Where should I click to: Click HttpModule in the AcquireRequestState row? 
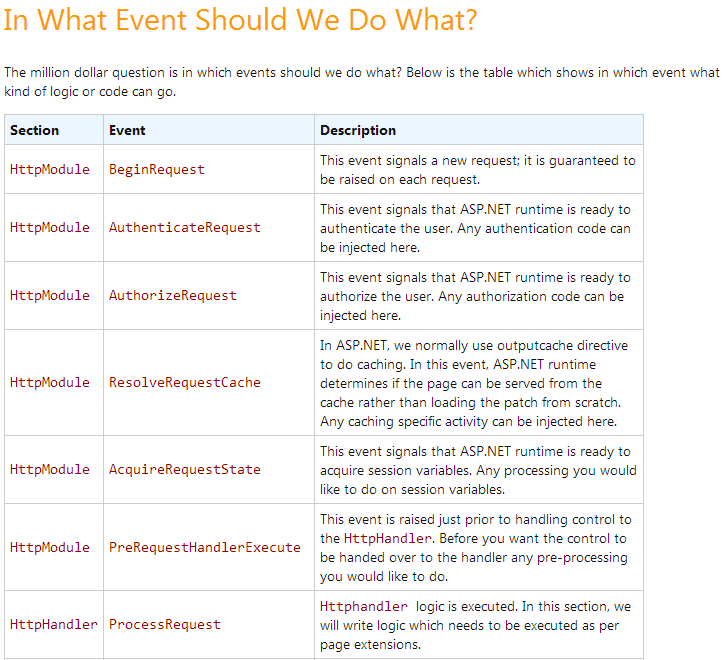click(x=50, y=470)
